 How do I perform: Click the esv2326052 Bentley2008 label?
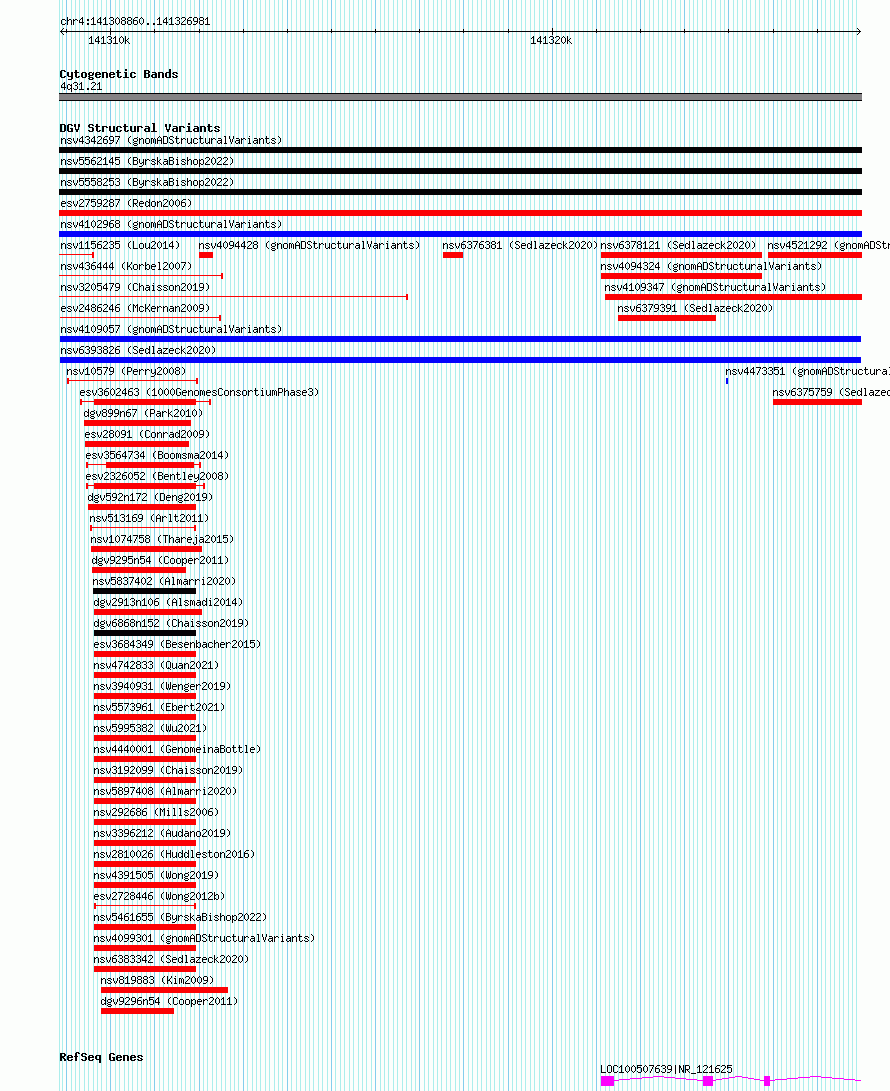click(x=157, y=477)
